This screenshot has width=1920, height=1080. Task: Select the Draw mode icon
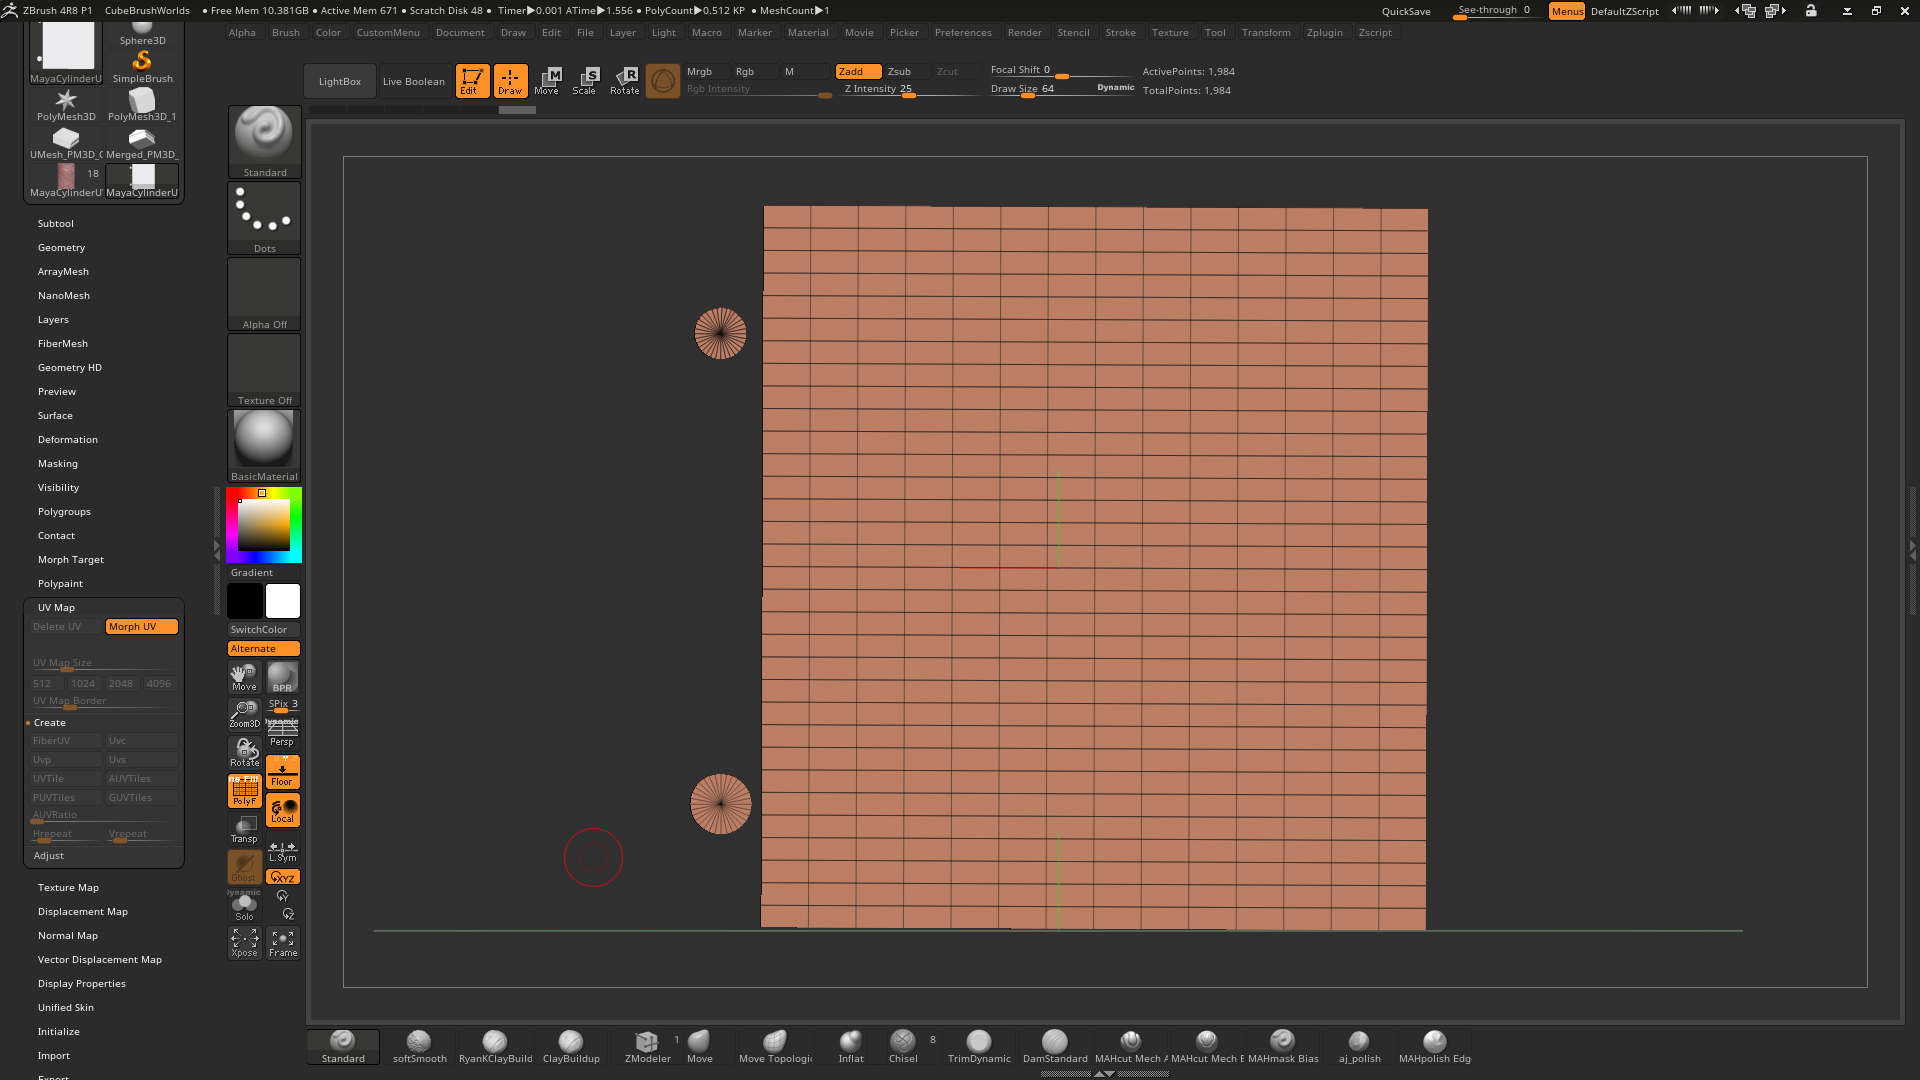point(510,81)
